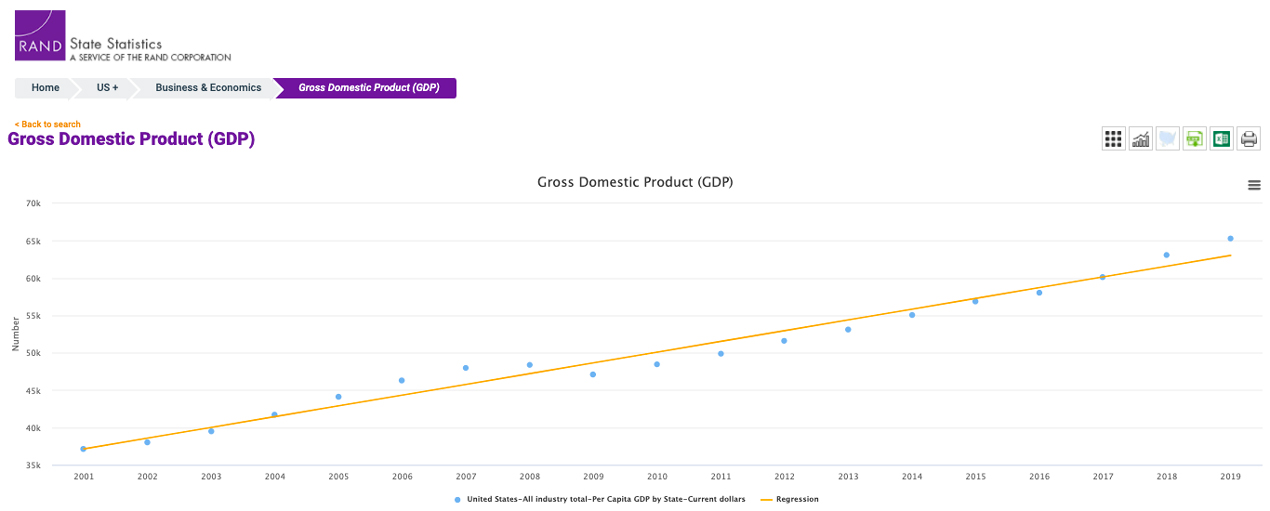Select Gross Domestic Product (GDP) breadcrumb tab
Image resolution: width=1270 pixels, height=511 pixels.
point(368,88)
